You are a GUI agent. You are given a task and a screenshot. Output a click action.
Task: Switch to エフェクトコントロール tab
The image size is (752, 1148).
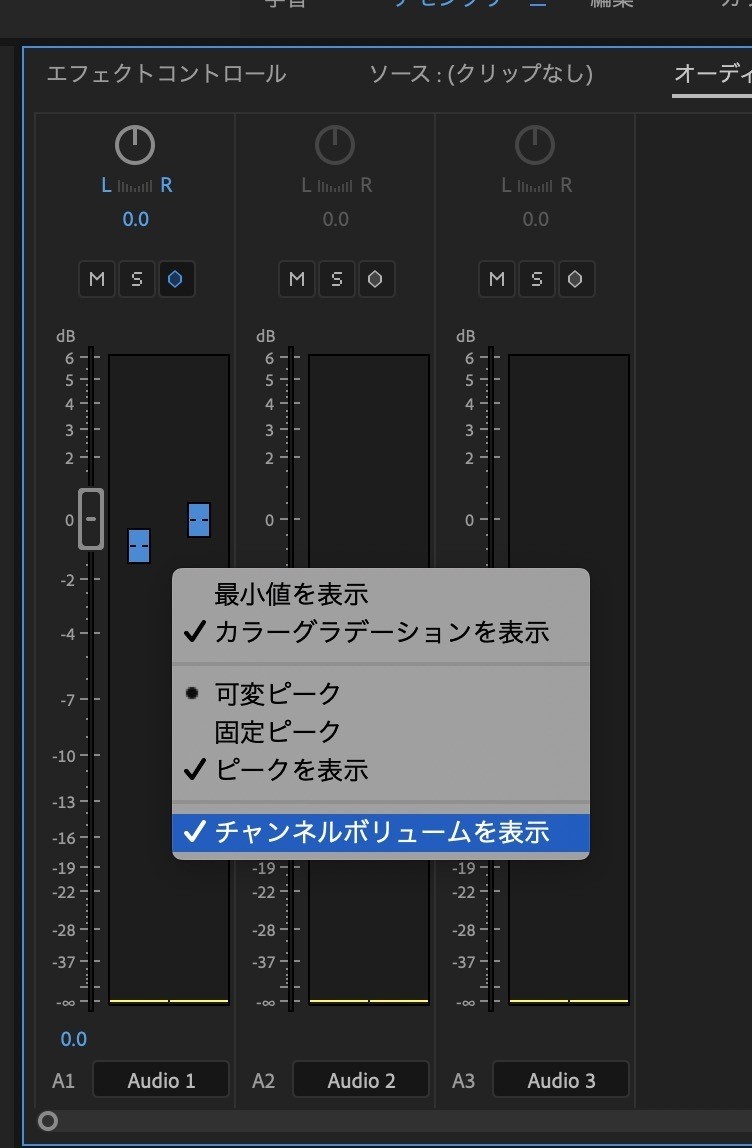click(166, 74)
